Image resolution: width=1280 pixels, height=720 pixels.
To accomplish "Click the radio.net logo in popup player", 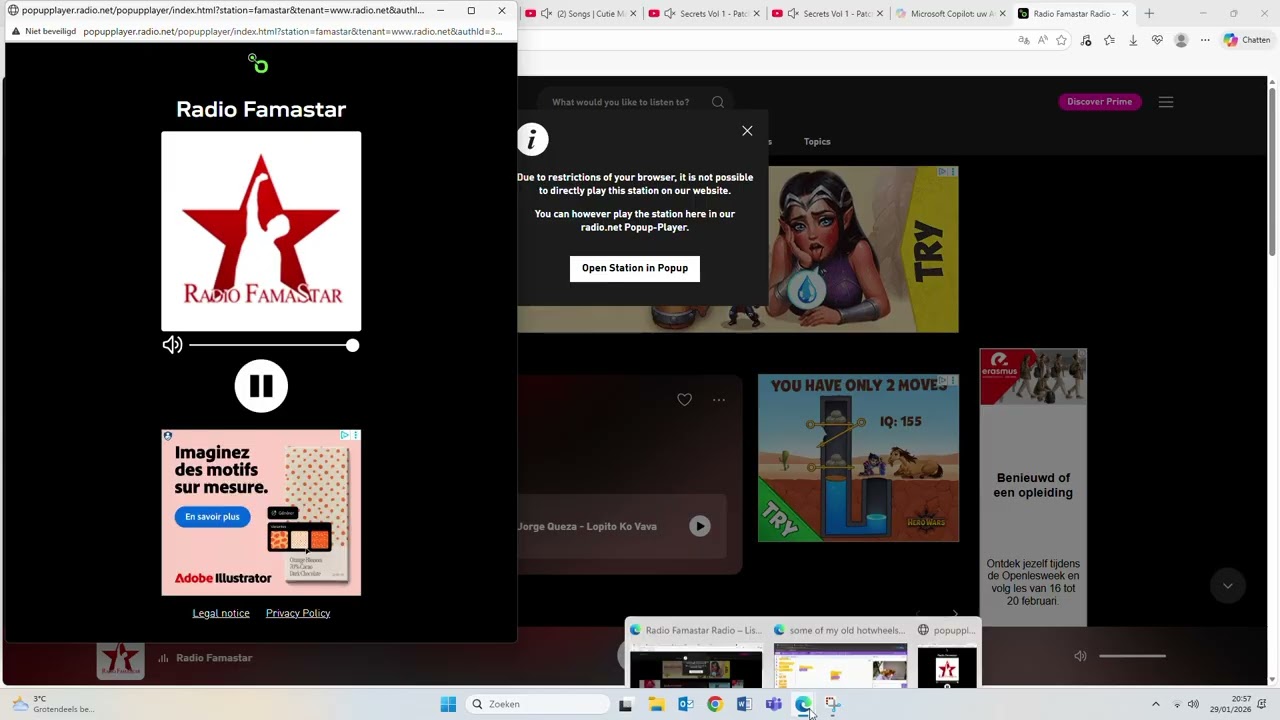I will [x=258, y=64].
